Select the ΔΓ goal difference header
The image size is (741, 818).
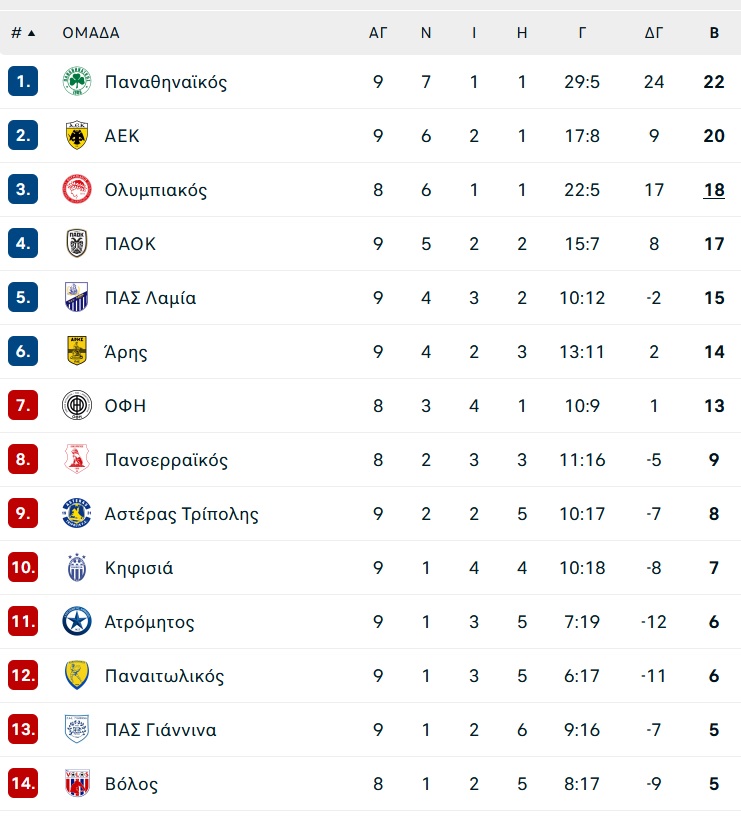pos(653,33)
